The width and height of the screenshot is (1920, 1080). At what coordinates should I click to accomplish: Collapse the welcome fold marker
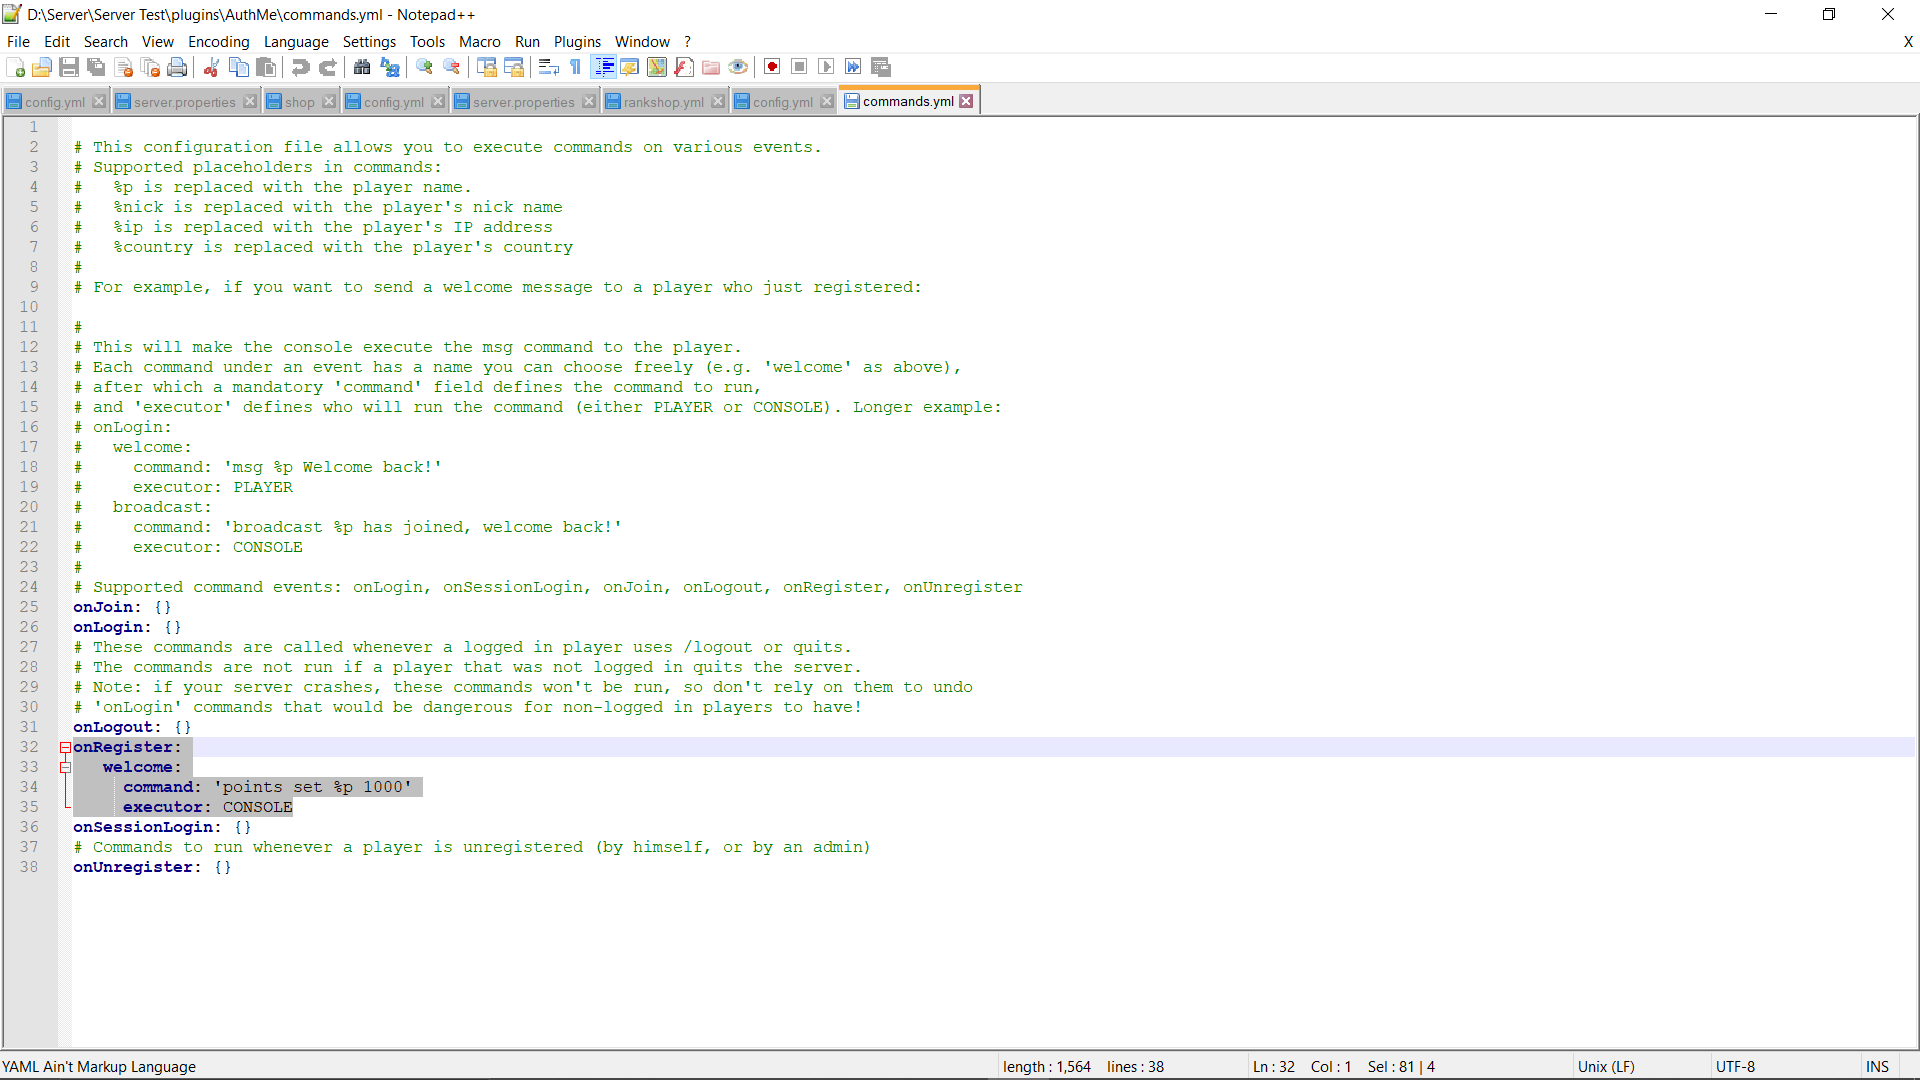(65, 767)
